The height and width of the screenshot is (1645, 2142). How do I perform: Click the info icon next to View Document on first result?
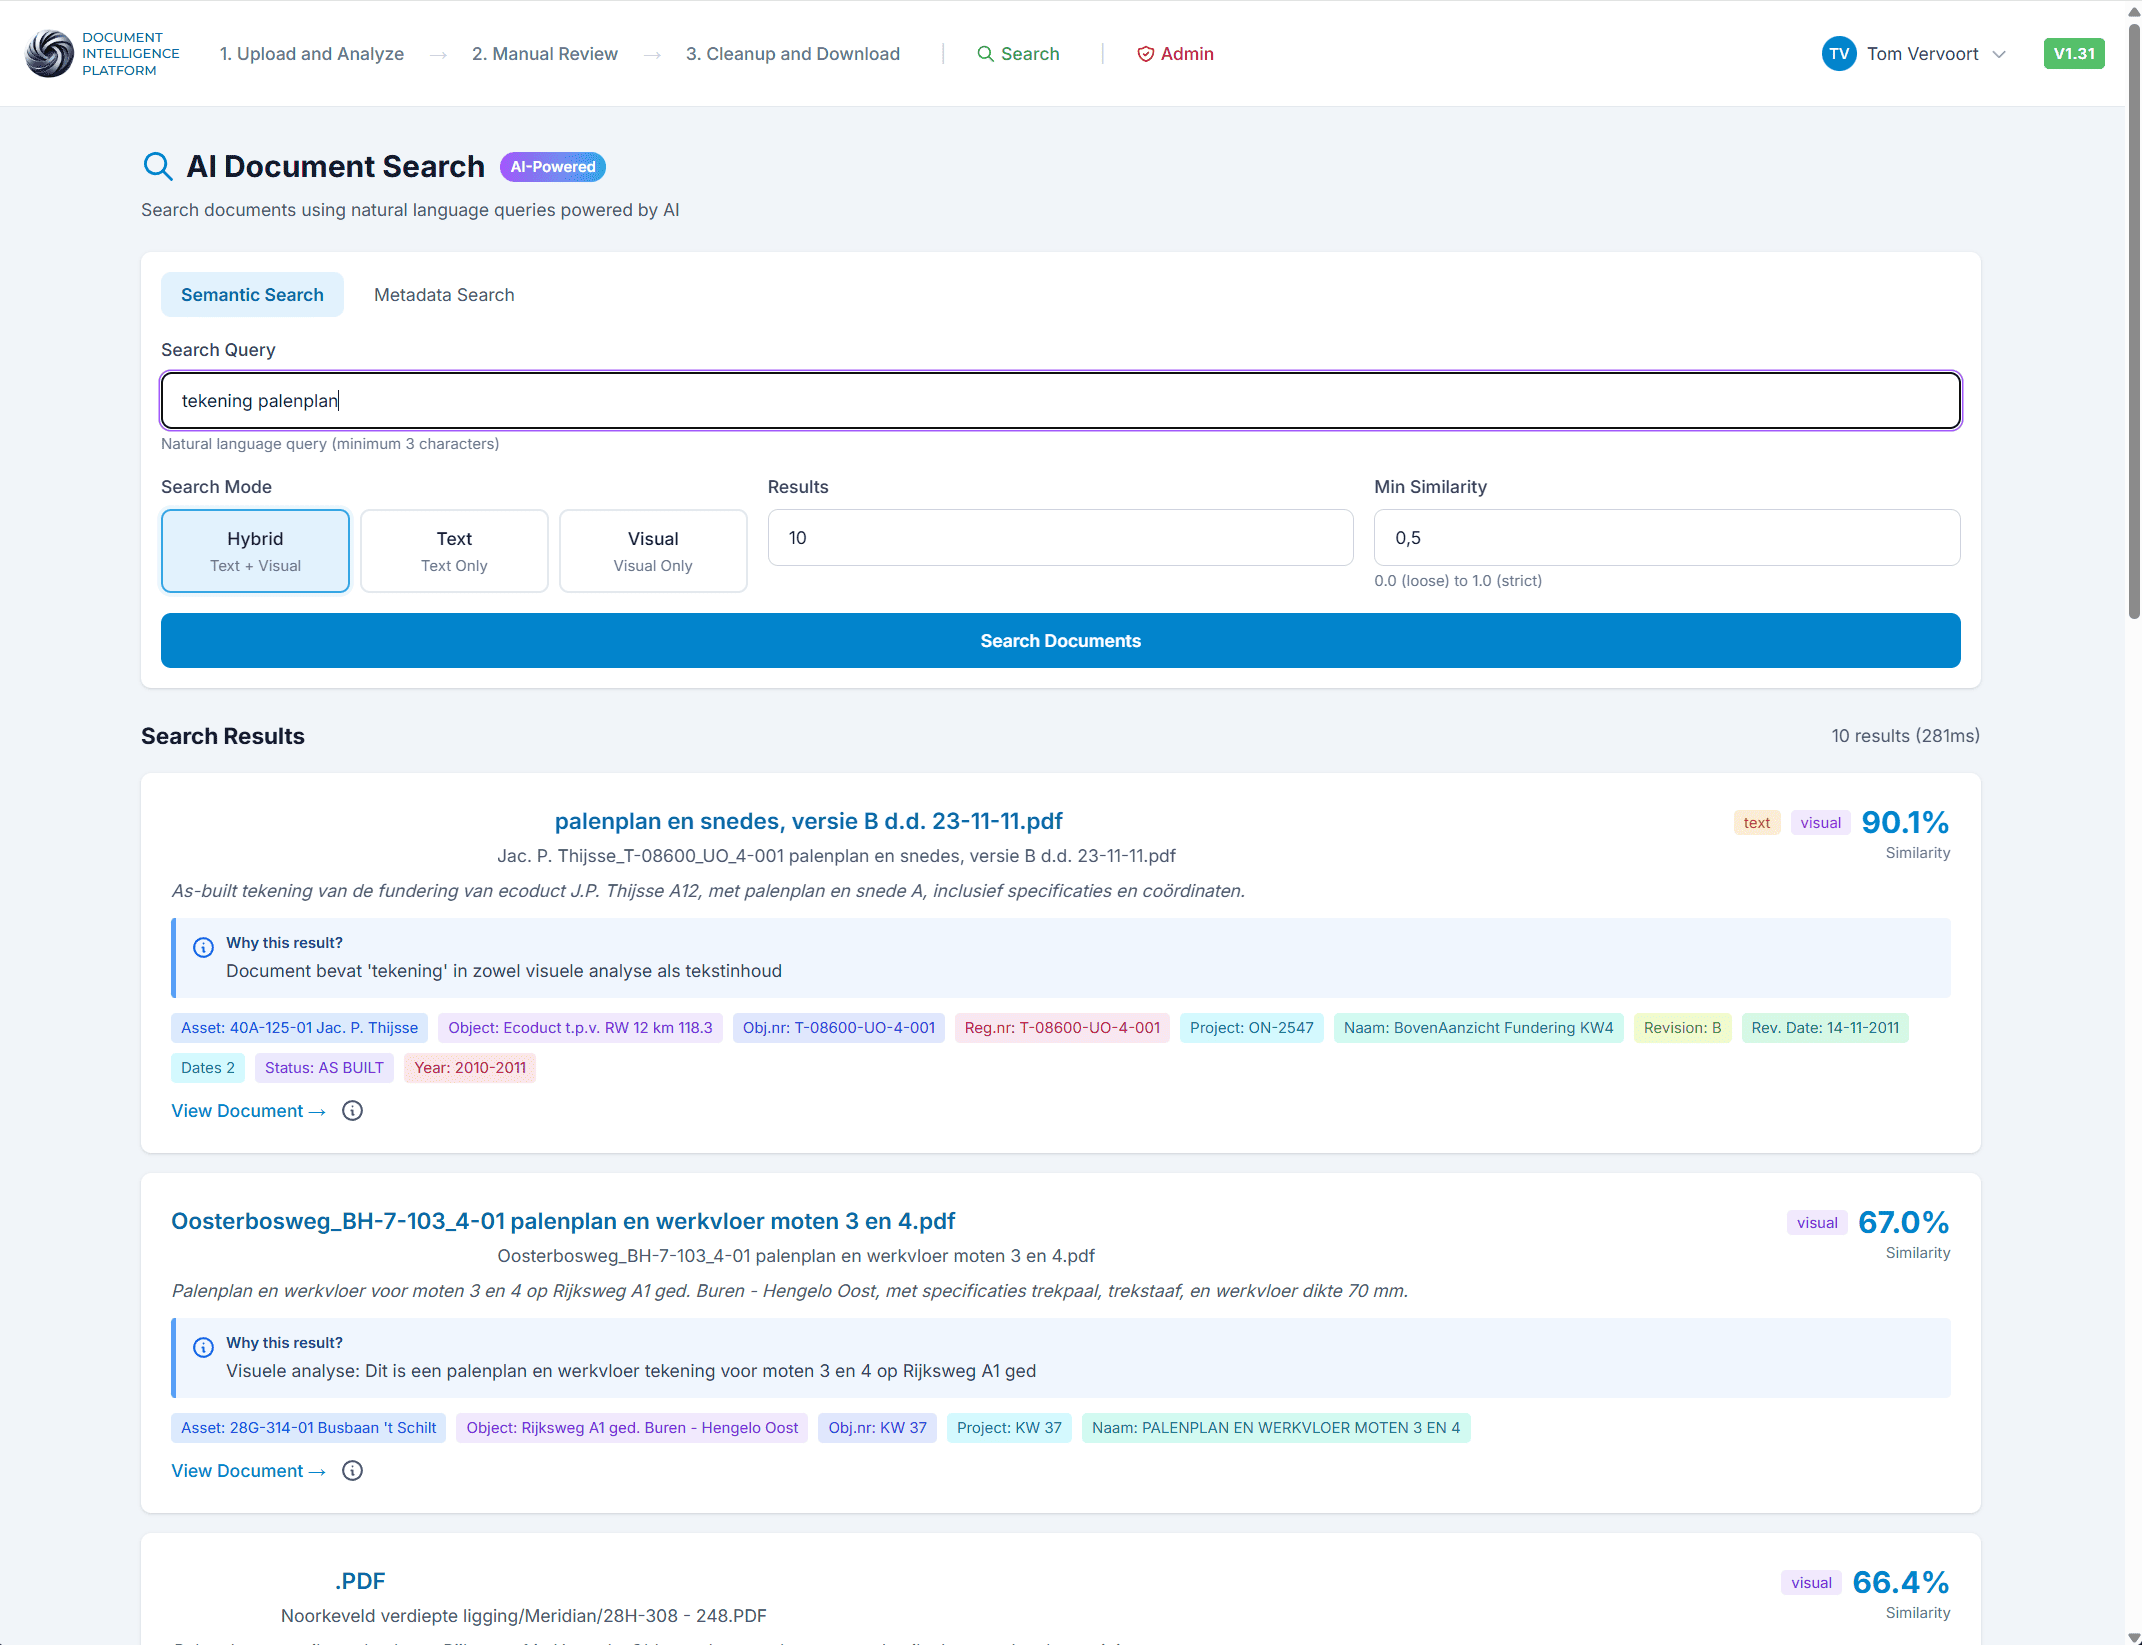click(x=352, y=1110)
